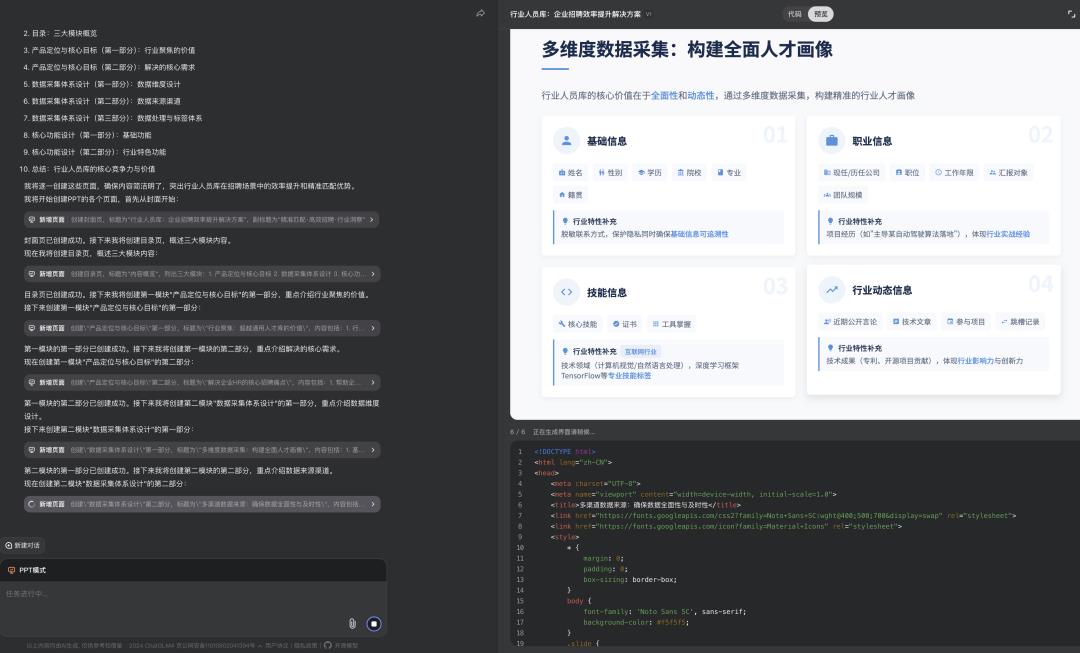Click the 互联网行业 badge in 技能信息 card
This screenshot has height=653, width=1080.
(641, 351)
